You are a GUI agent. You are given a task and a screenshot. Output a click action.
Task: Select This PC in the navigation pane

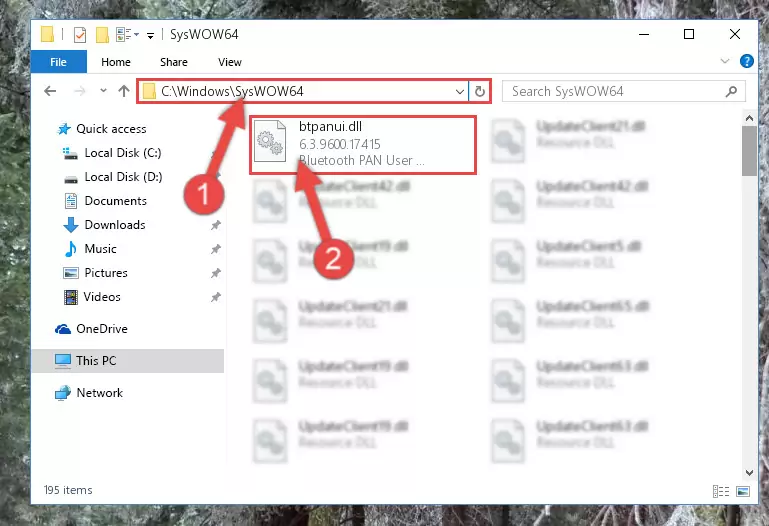(128, 361)
